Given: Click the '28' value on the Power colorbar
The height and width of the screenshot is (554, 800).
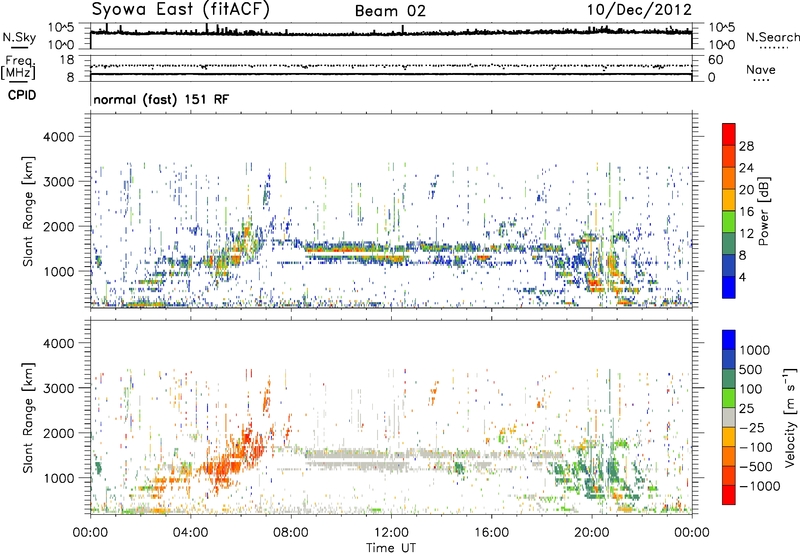Looking at the screenshot, I should 746,146.
